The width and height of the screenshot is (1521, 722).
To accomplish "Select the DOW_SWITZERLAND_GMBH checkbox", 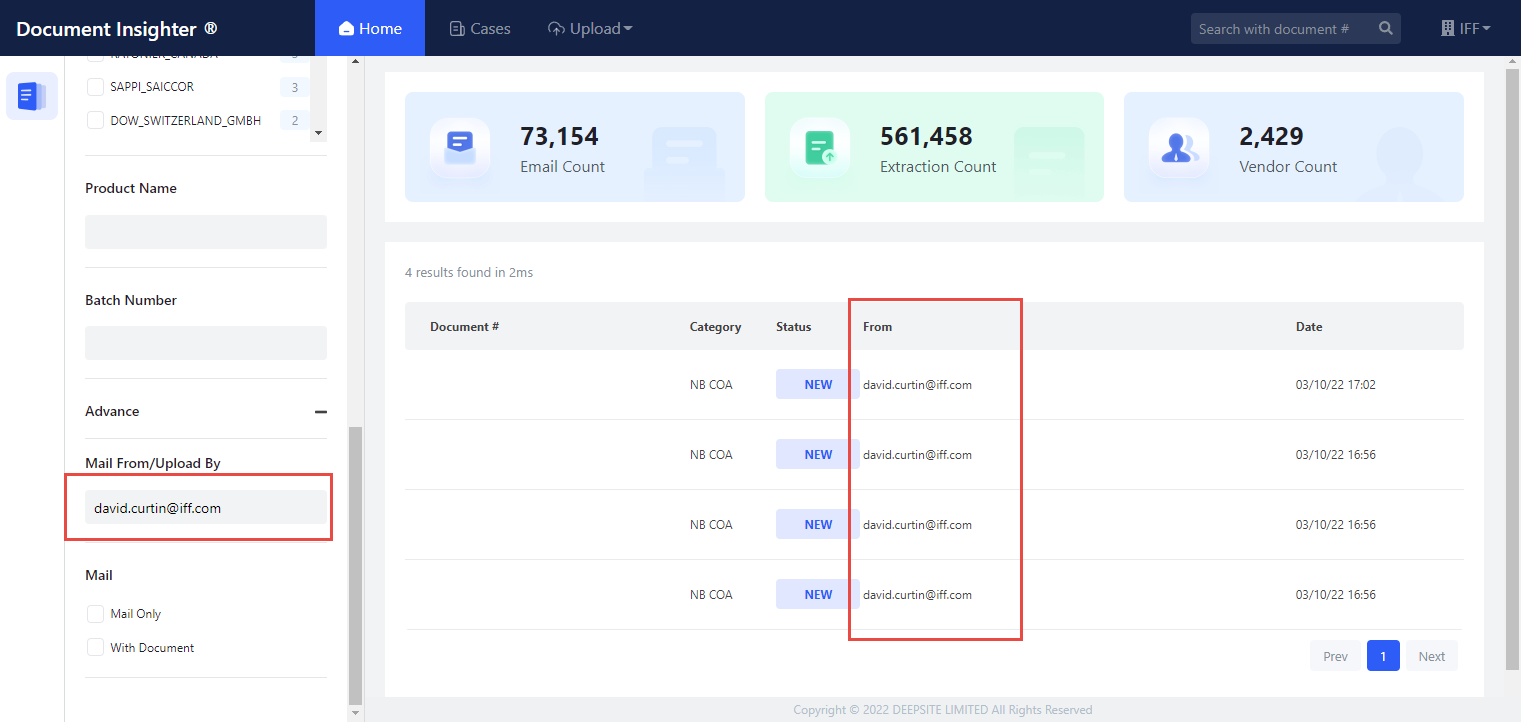I will [96, 121].
